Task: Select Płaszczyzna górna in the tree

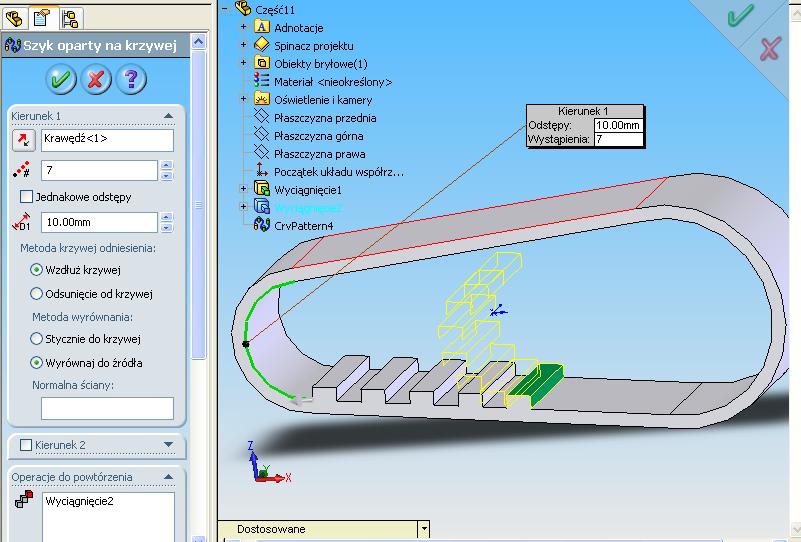Action: [x=319, y=136]
